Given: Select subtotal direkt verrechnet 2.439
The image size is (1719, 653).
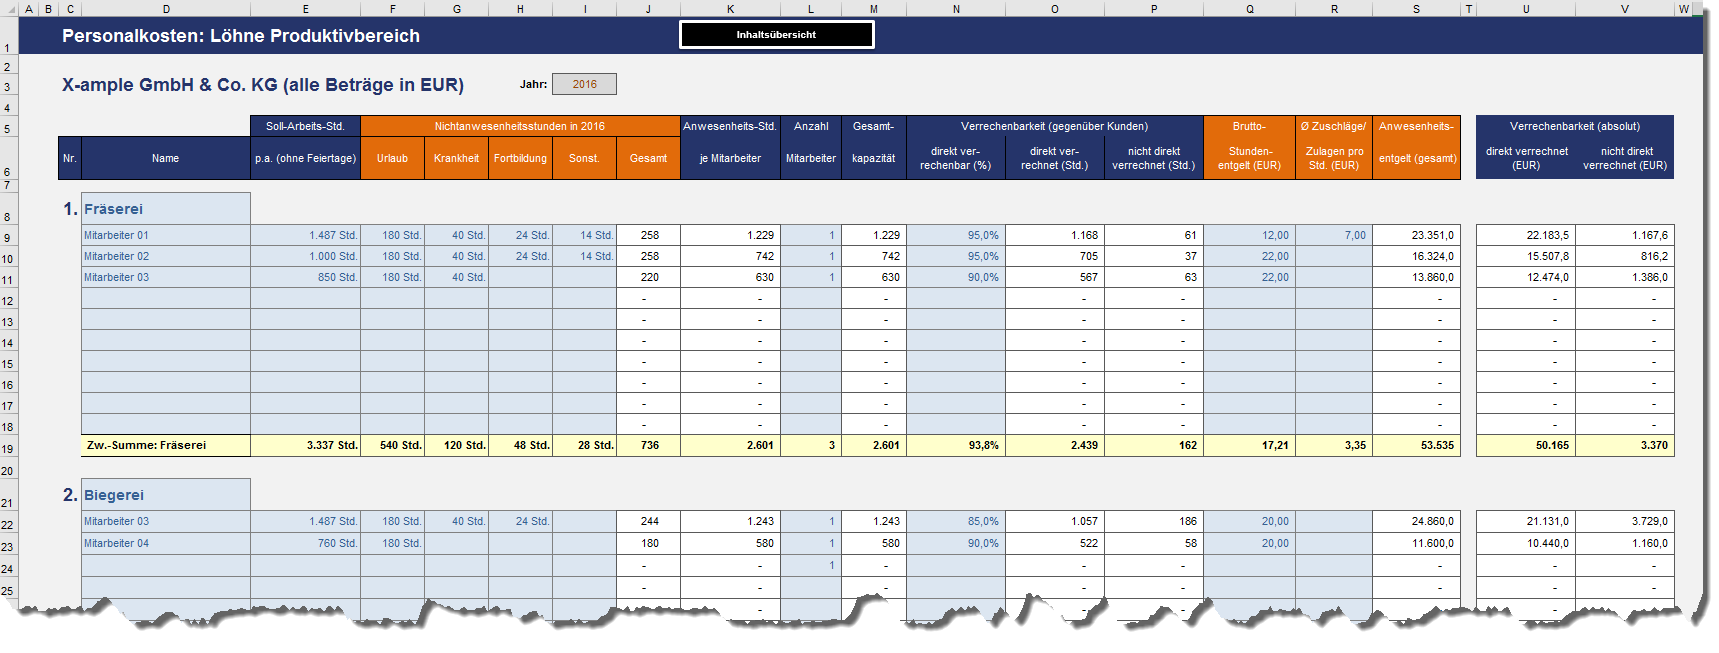Looking at the screenshot, I should 1055,445.
